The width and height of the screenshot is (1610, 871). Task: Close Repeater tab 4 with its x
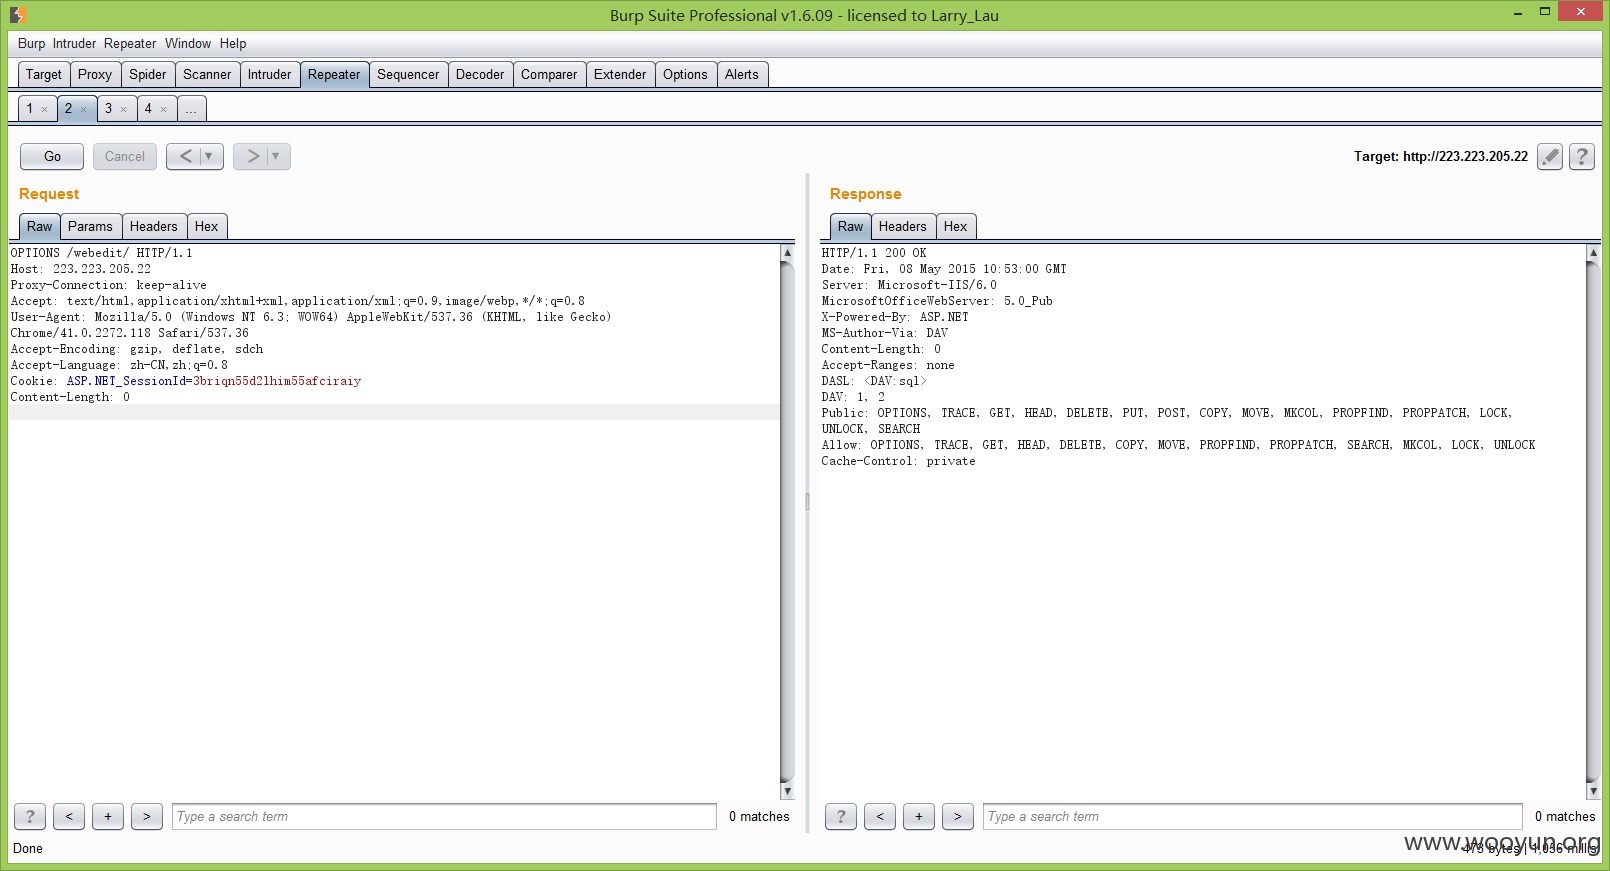click(x=163, y=109)
